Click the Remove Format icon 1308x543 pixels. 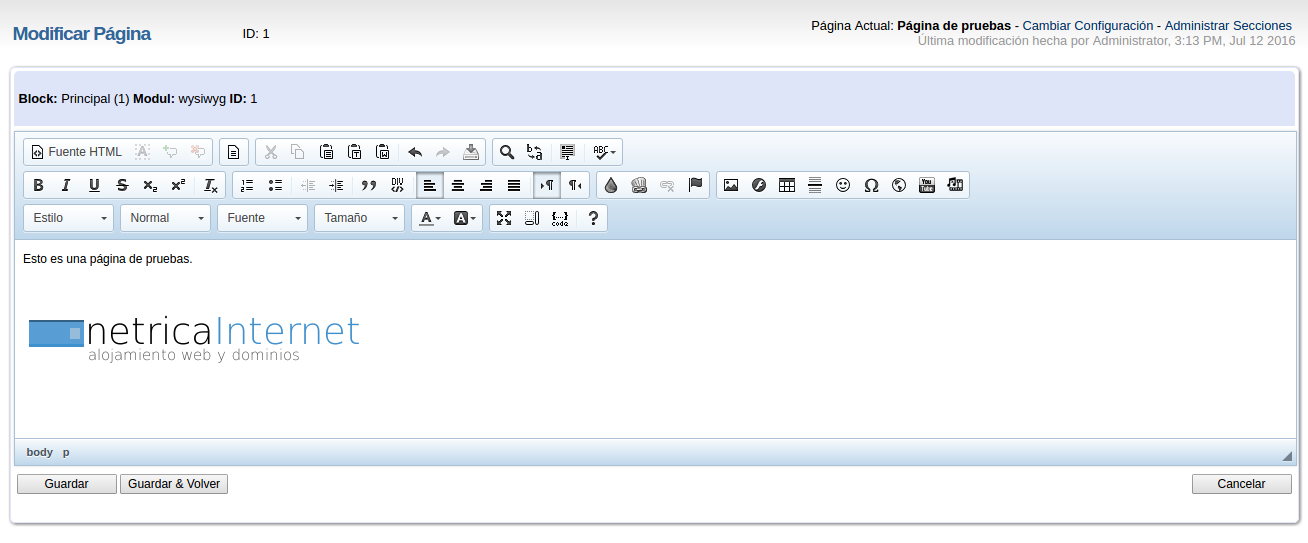(x=211, y=185)
